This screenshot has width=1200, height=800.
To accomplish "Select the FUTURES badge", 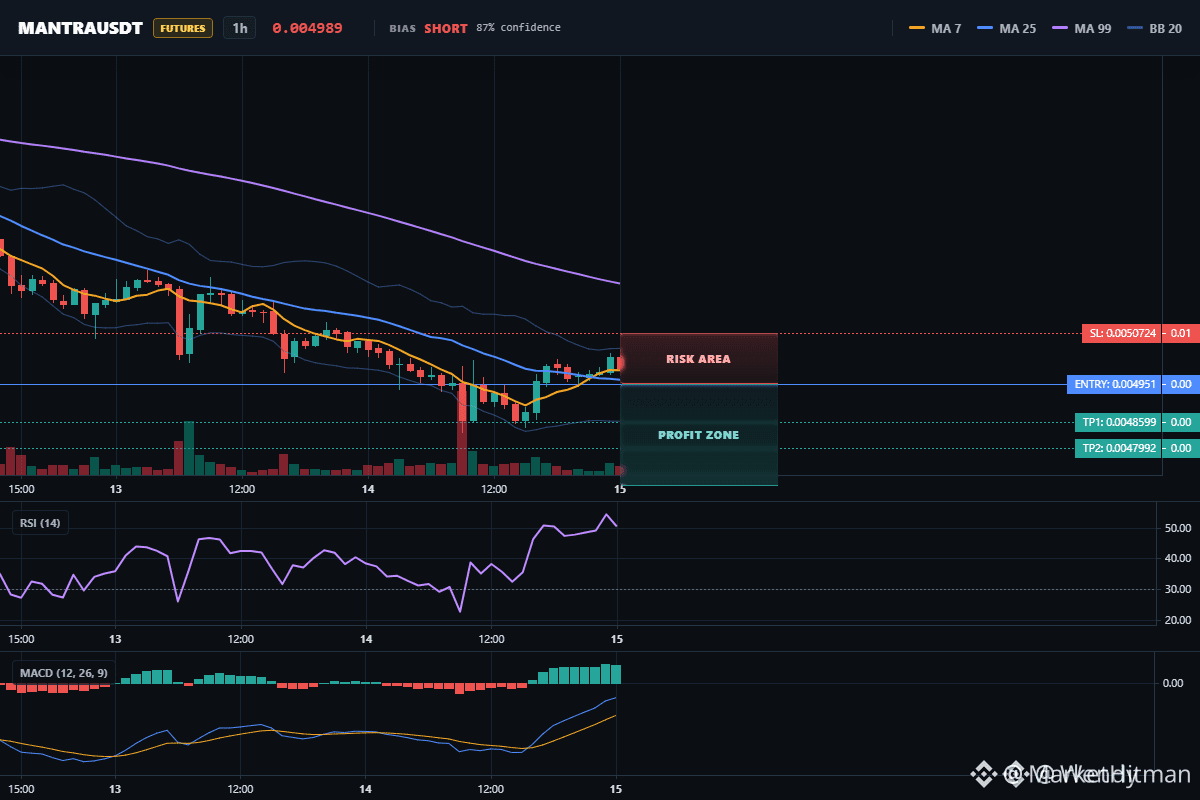I will tap(183, 28).
